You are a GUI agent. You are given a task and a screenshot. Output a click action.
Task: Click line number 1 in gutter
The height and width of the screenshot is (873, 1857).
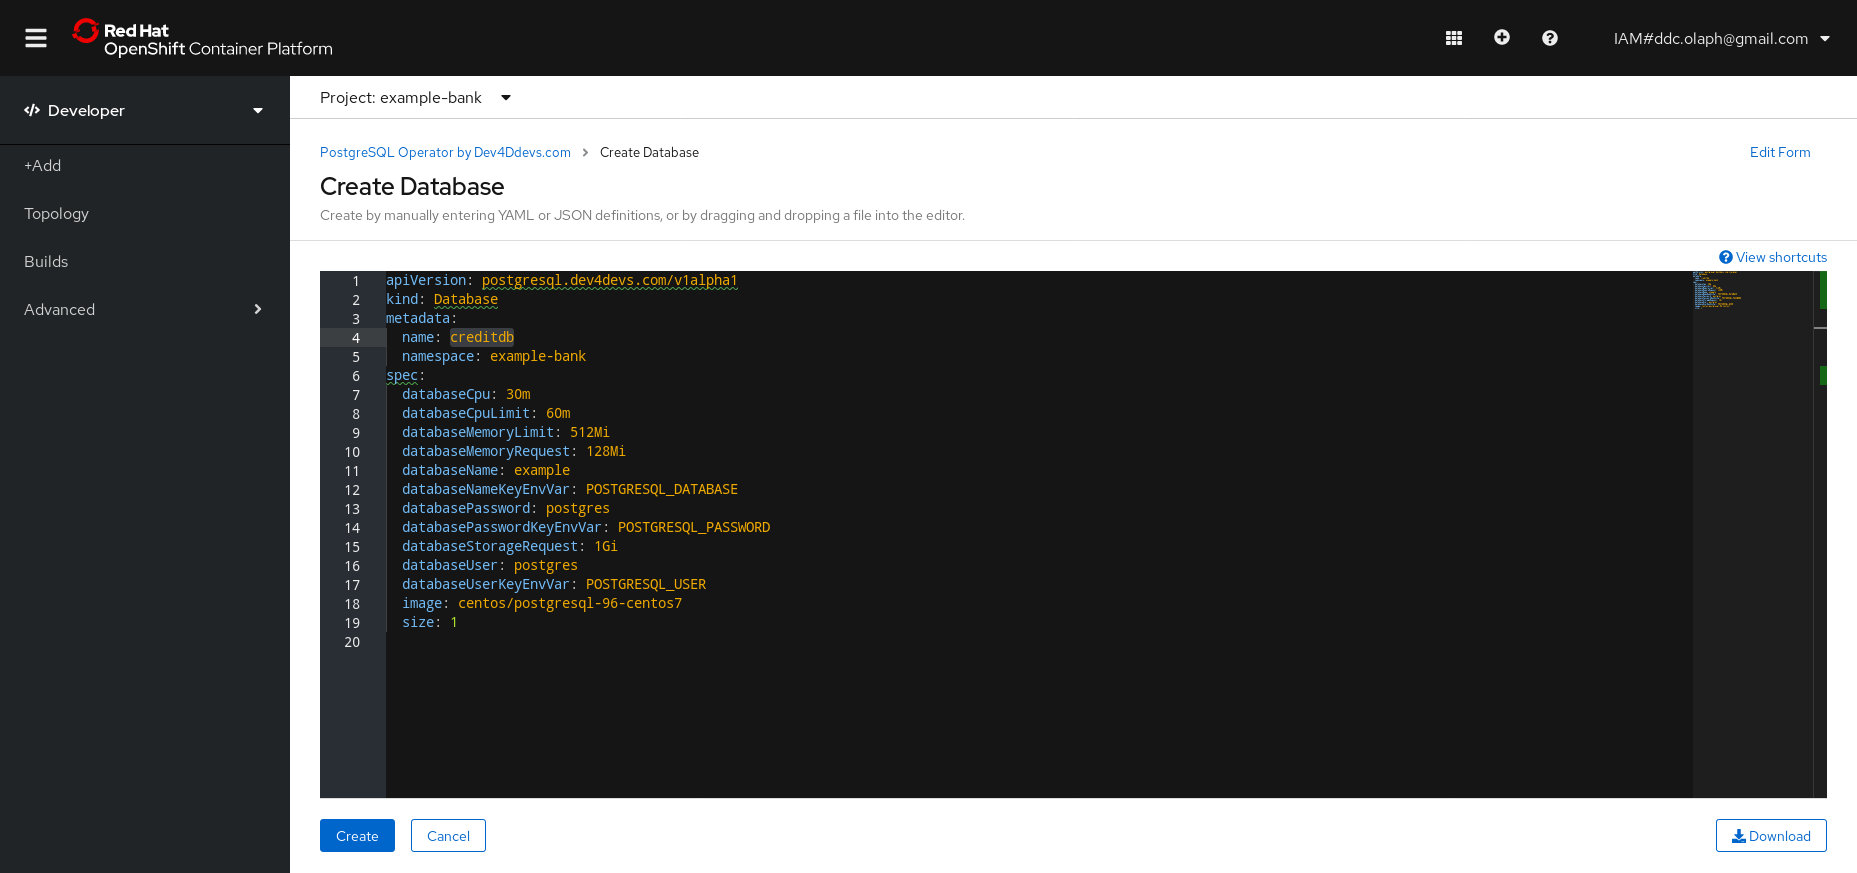click(356, 281)
